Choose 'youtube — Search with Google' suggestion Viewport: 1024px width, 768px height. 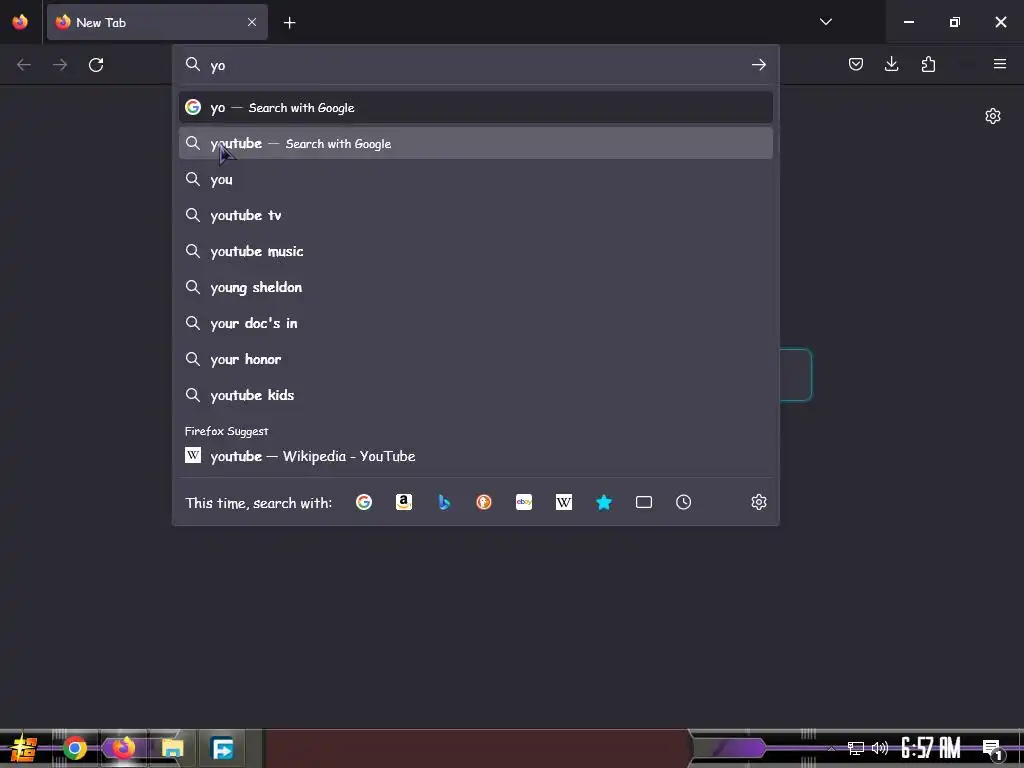coord(475,143)
